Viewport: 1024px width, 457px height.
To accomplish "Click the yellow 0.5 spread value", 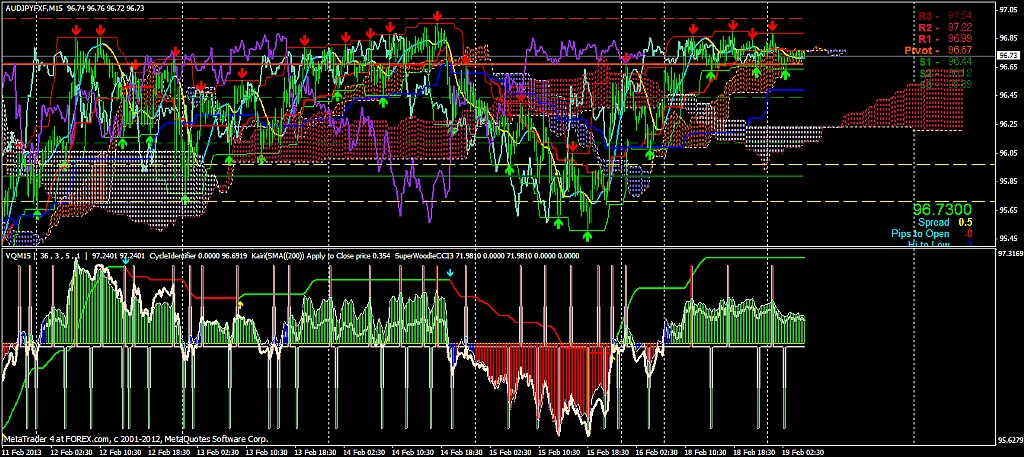I will [965, 223].
